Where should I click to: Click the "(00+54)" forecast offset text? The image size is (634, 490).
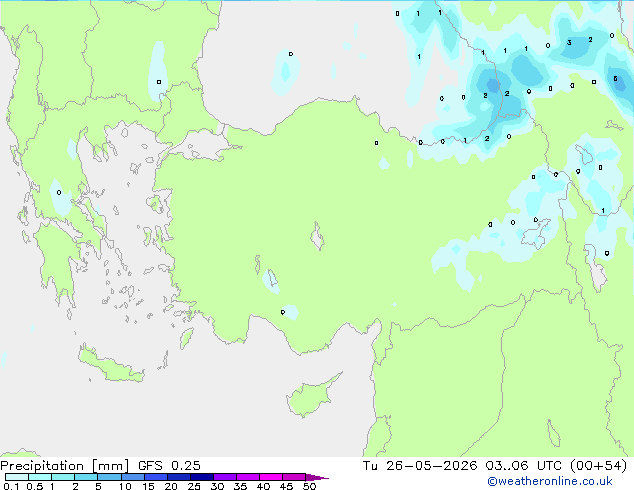click(x=598, y=466)
